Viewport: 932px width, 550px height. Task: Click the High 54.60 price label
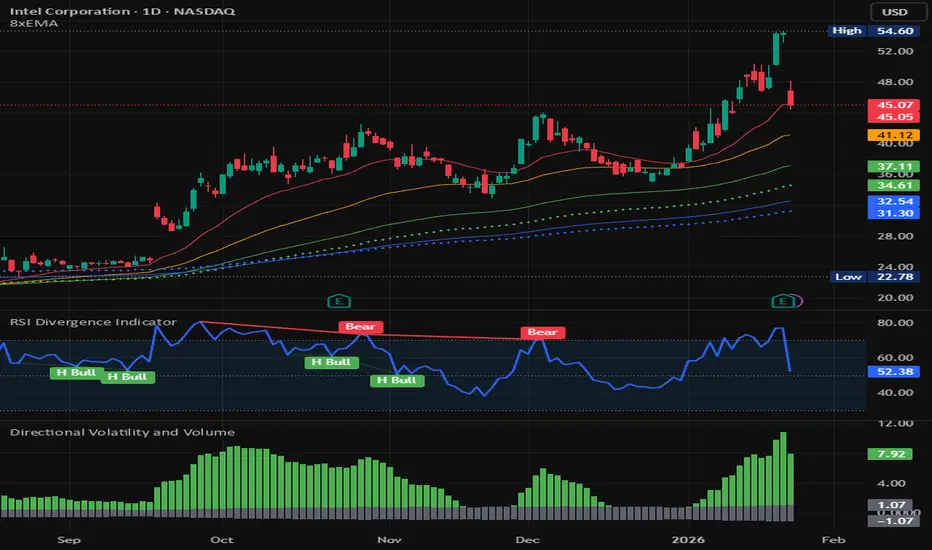pos(873,31)
